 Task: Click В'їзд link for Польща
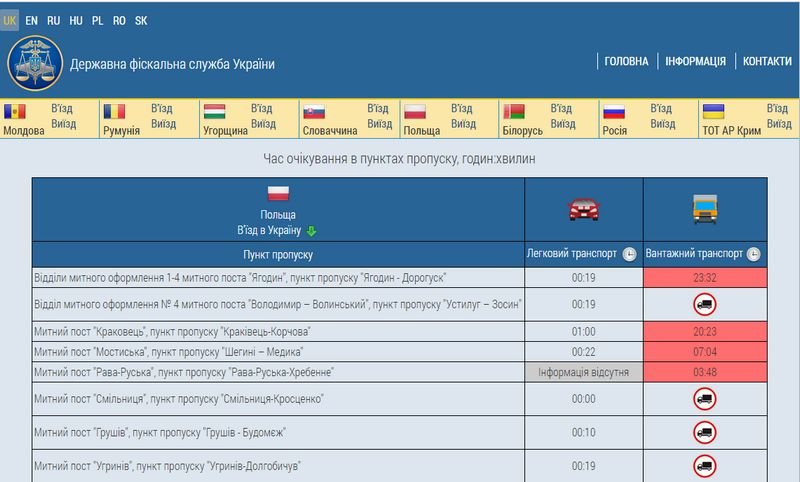pos(462,108)
